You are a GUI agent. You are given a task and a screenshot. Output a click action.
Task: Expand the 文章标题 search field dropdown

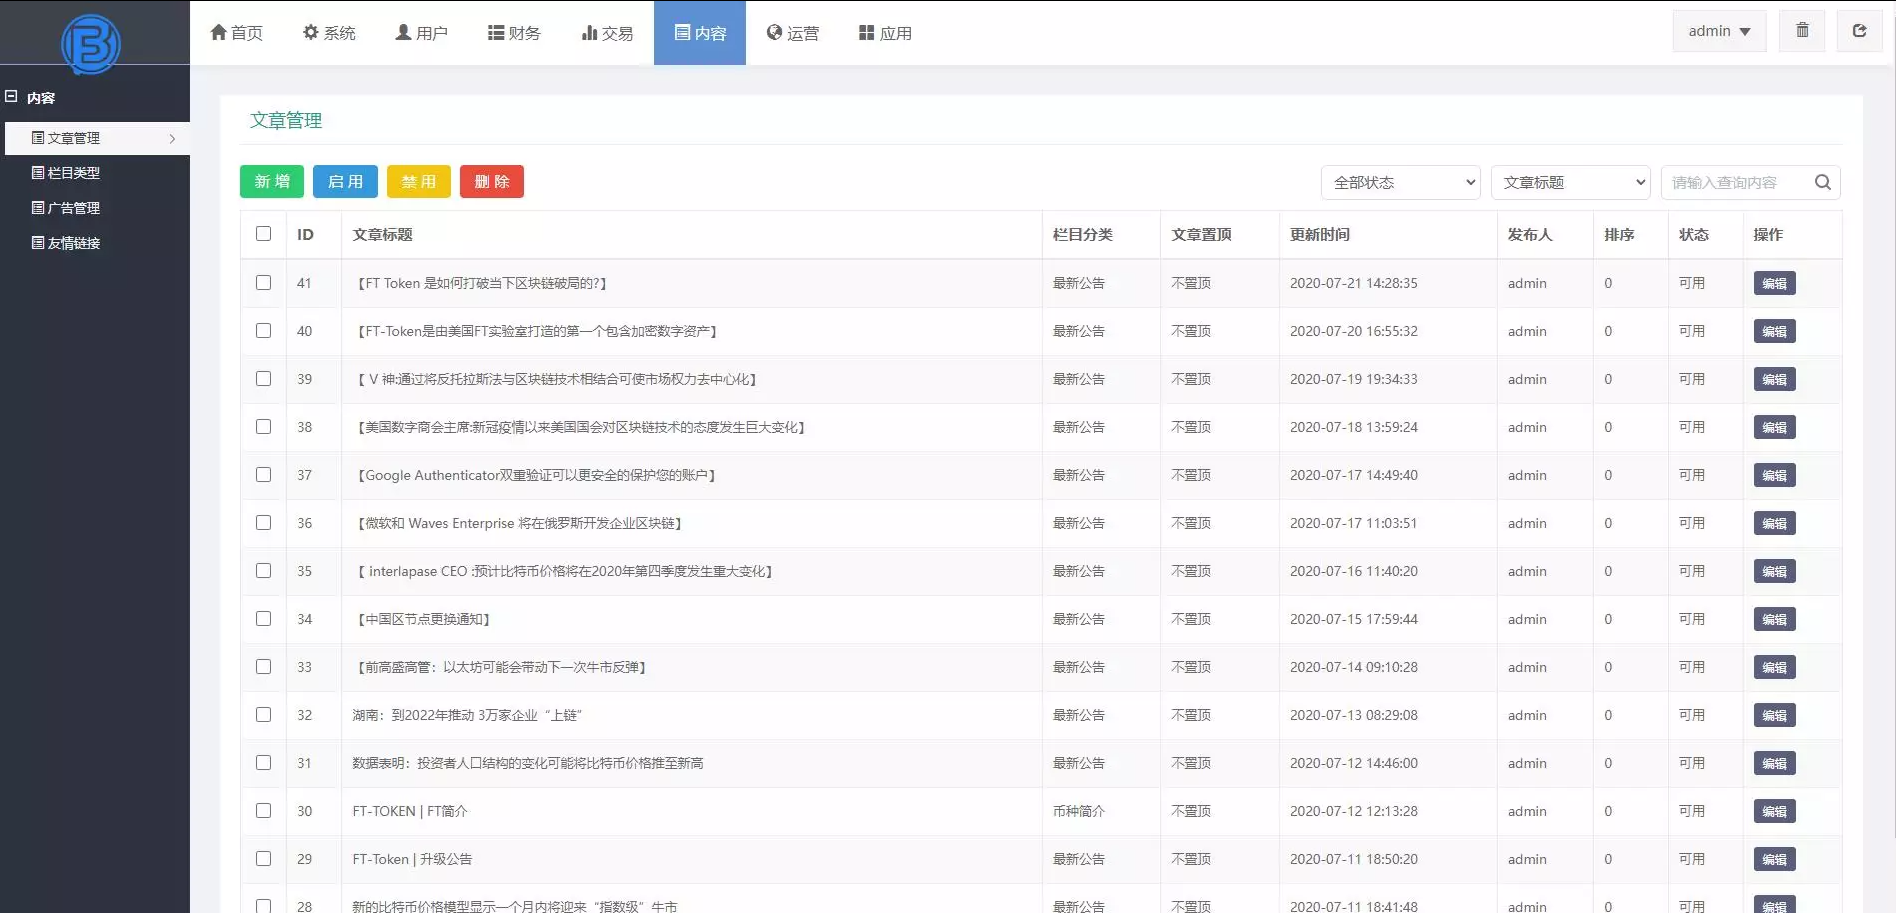coord(1569,182)
